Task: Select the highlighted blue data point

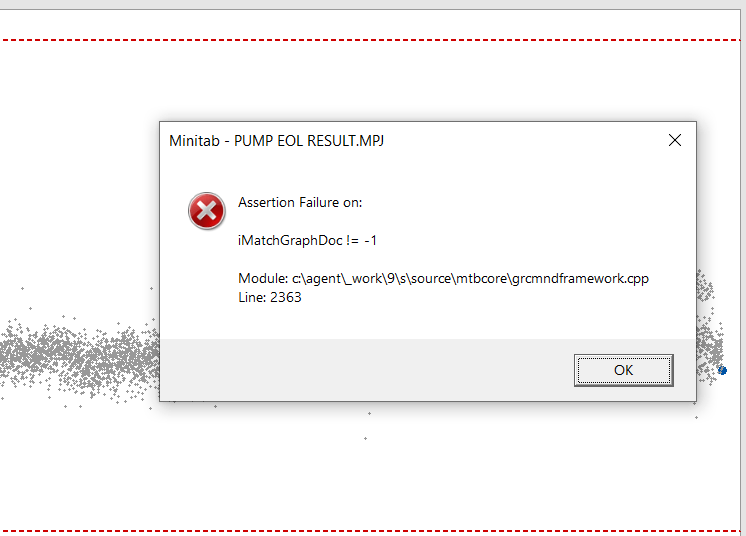Action: [x=722, y=370]
